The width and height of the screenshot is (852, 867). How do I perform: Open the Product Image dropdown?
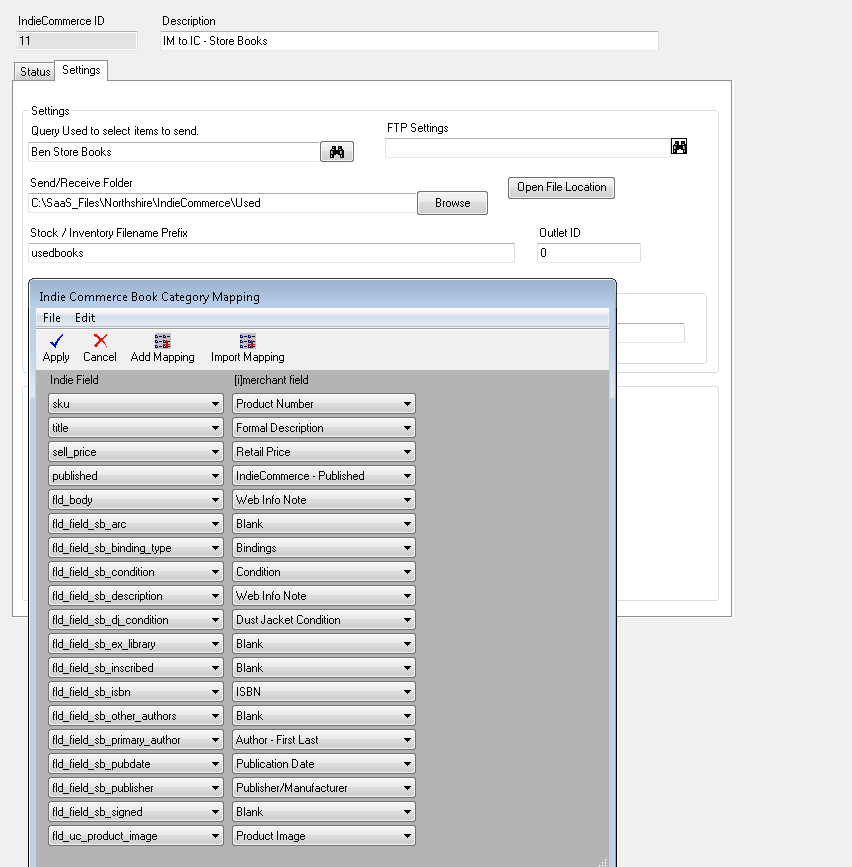(x=323, y=836)
